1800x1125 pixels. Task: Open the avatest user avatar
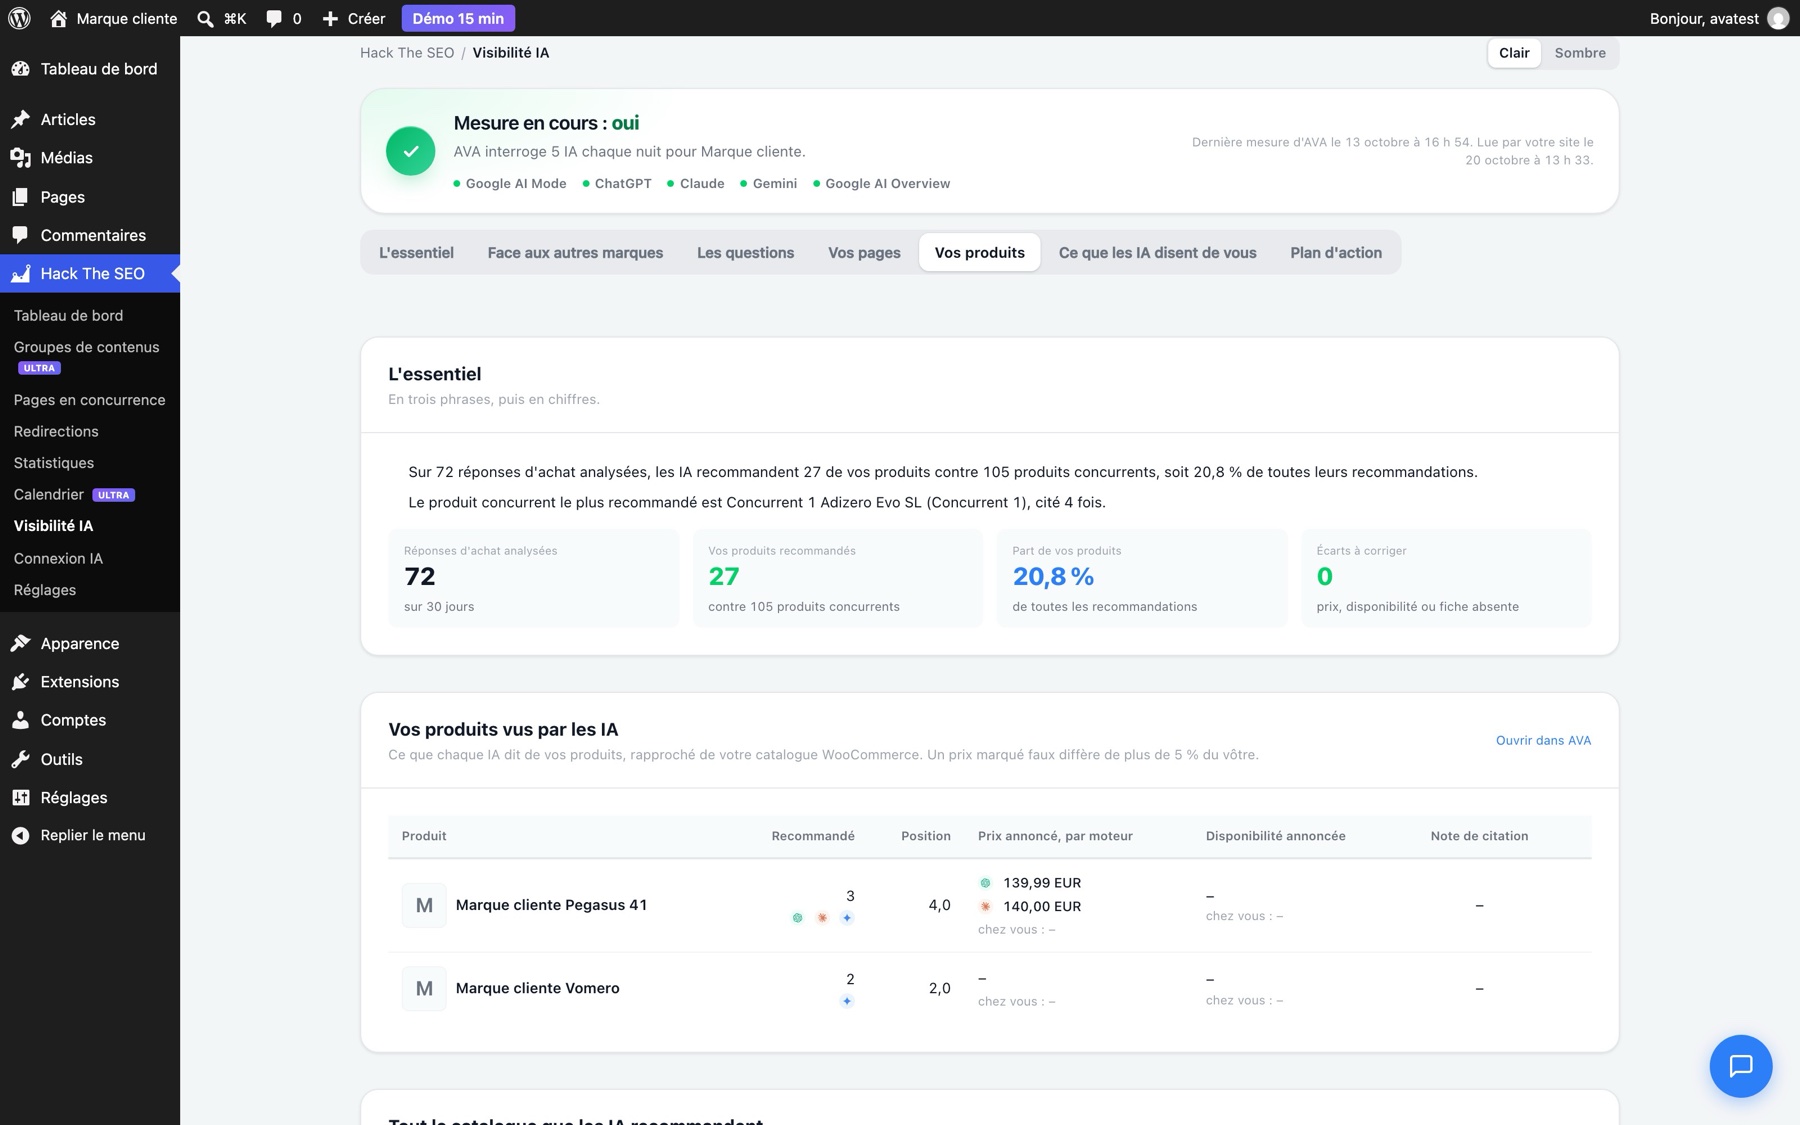click(1778, 18)
